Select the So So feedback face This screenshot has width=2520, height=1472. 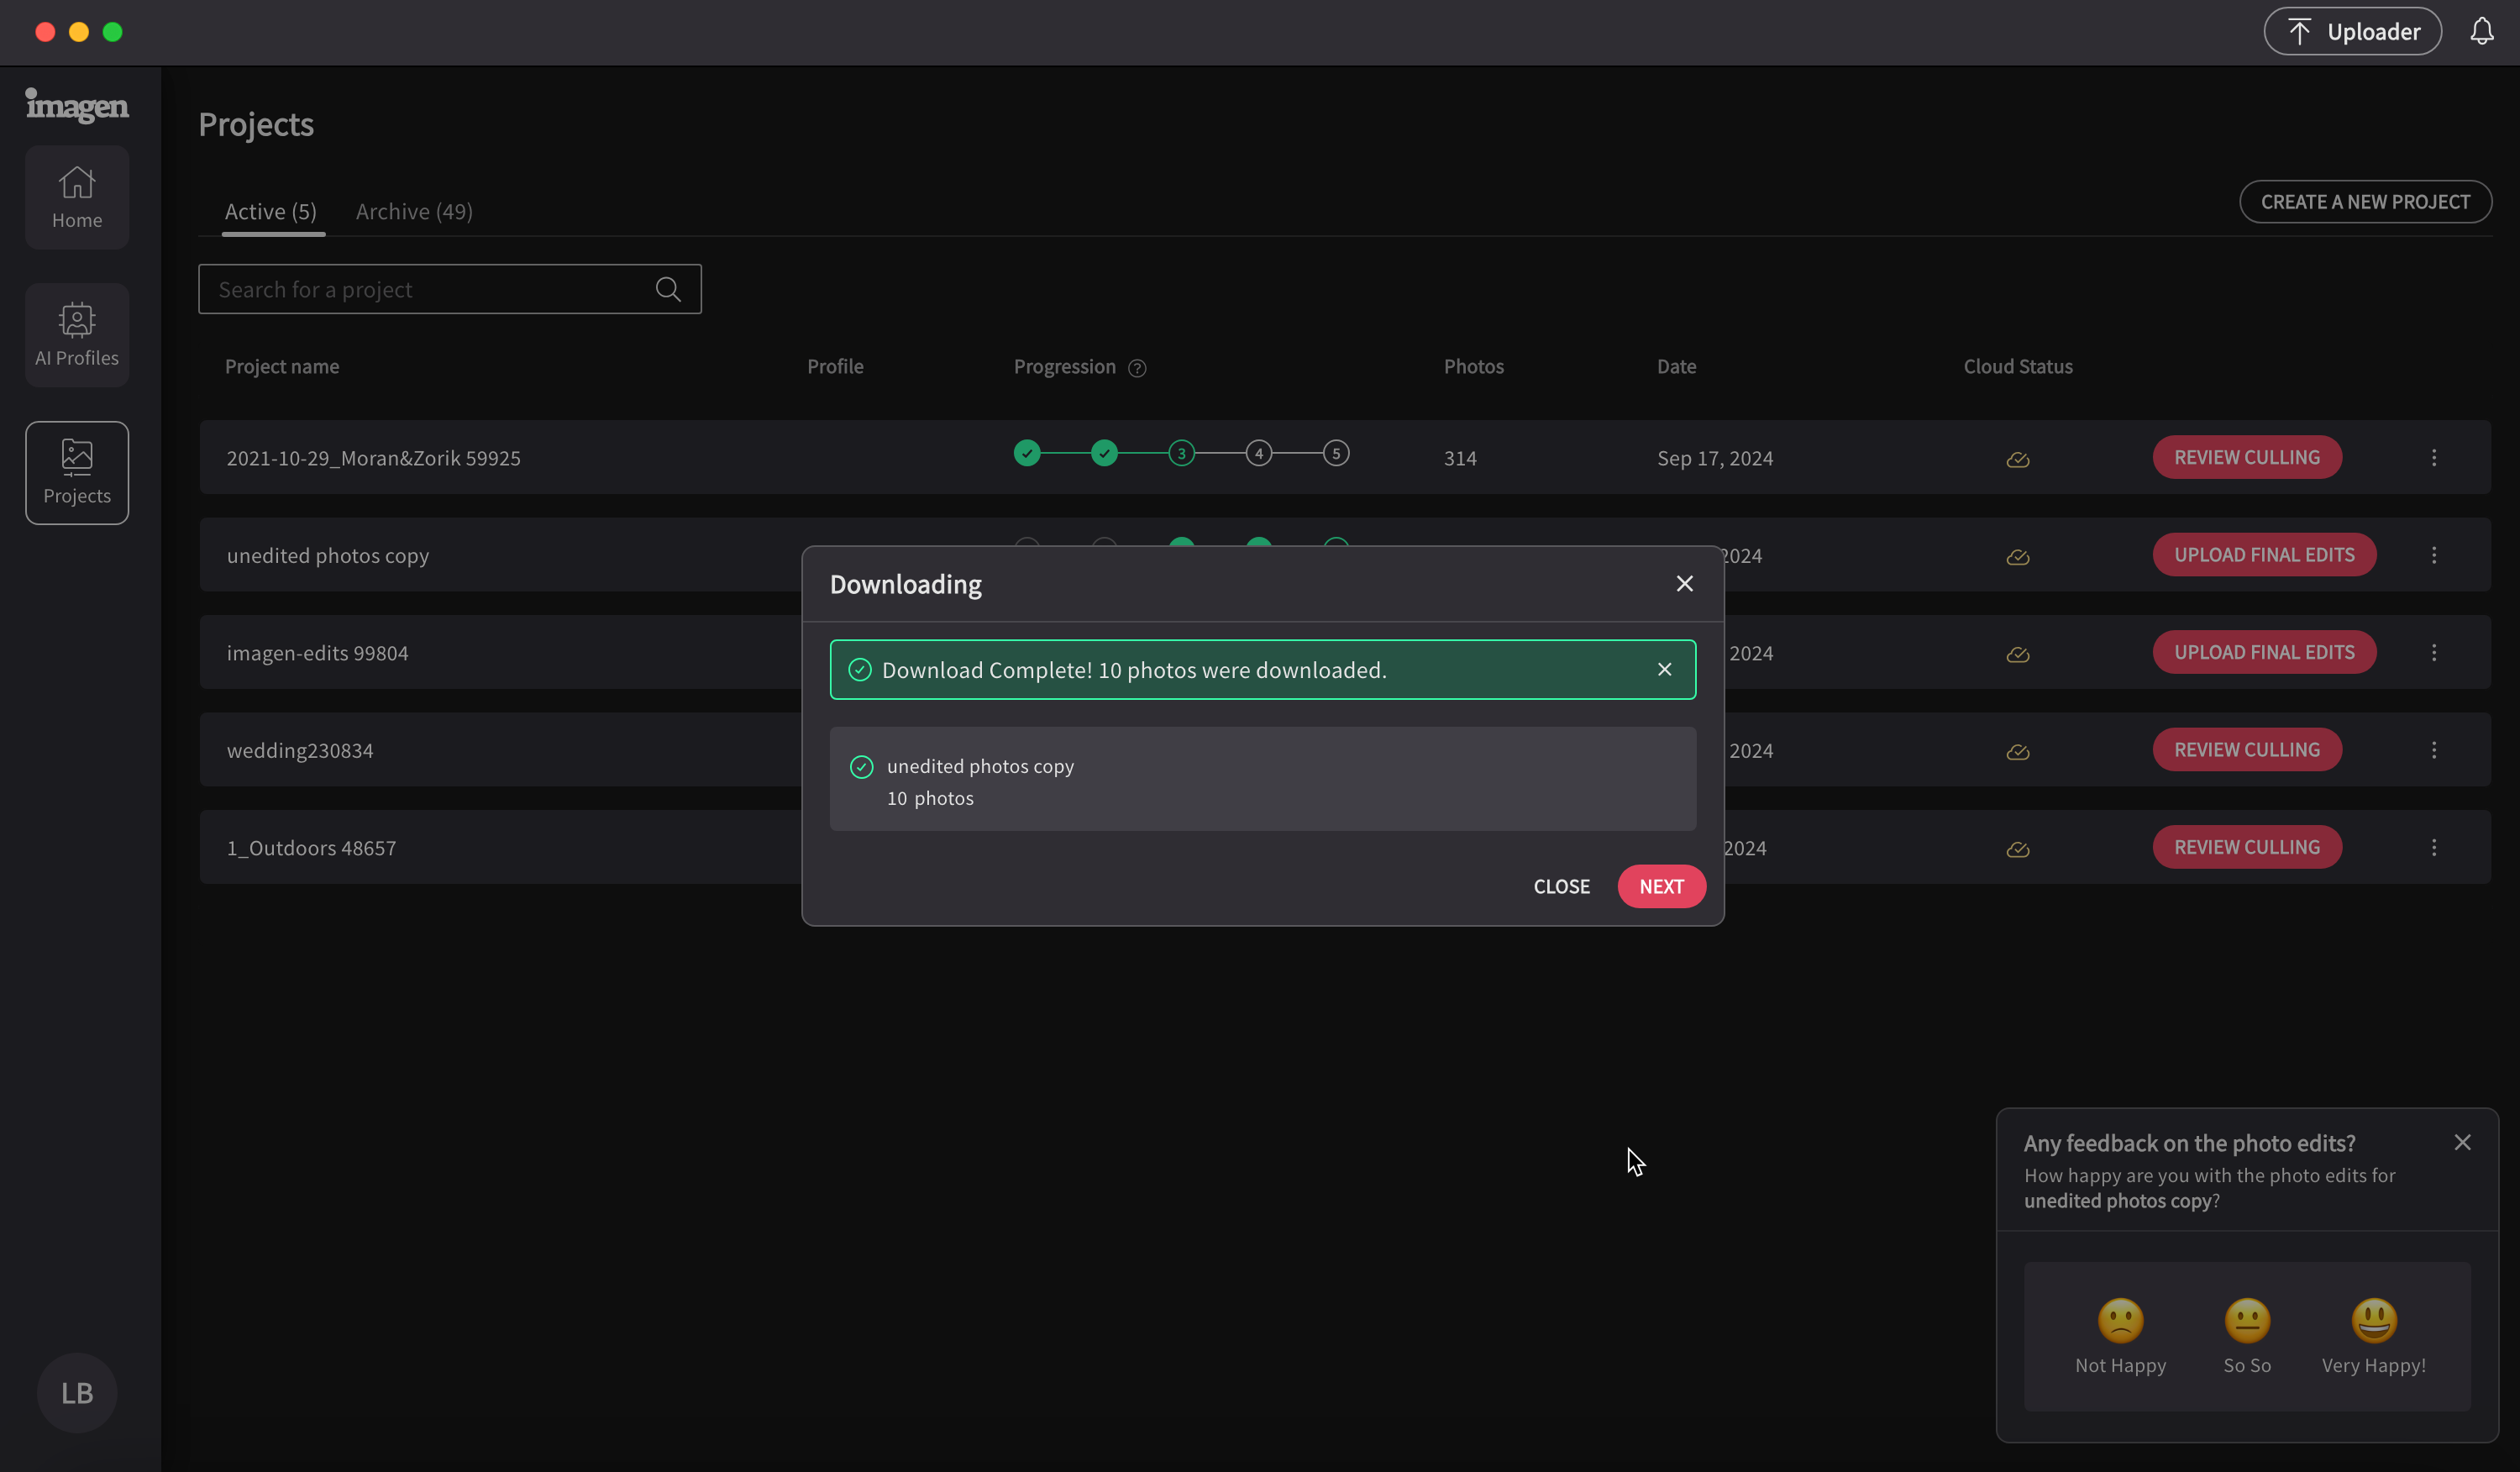(2247, 1322)
